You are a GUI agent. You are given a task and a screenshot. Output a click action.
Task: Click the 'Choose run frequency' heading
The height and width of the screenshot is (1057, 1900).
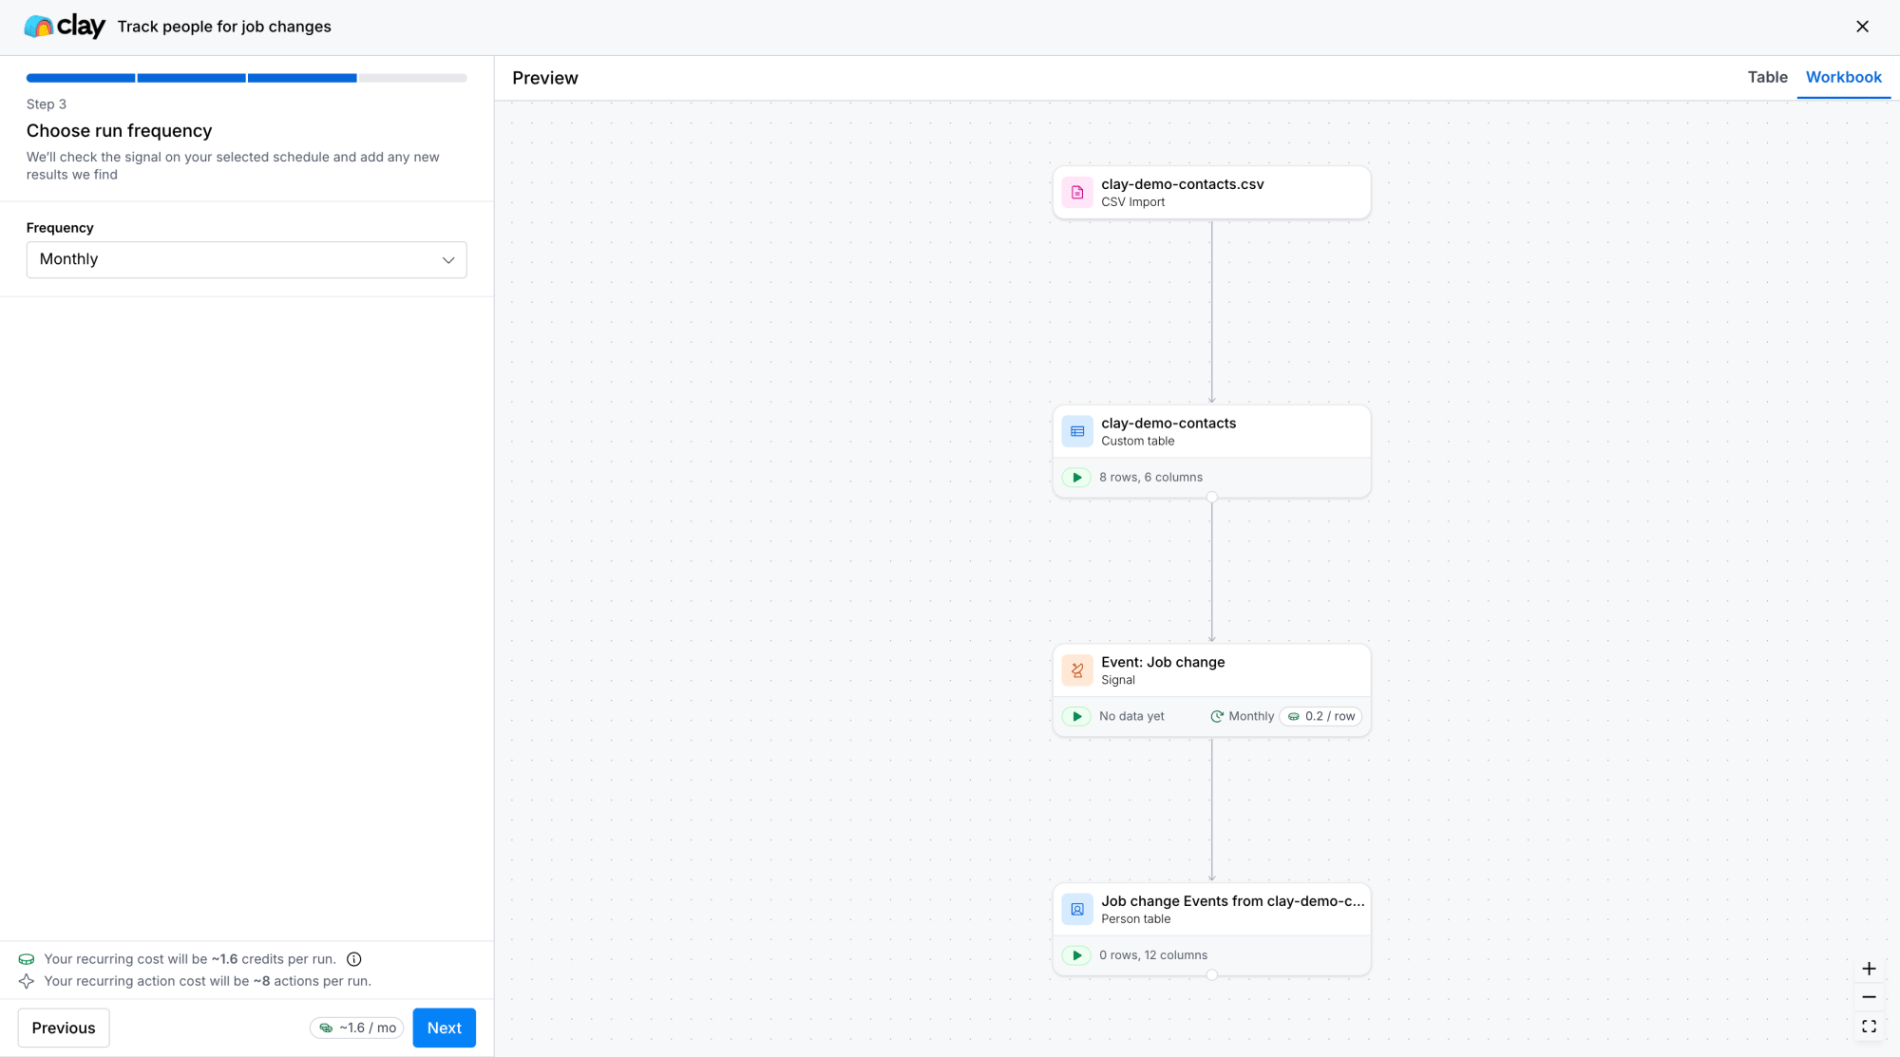(x=119, y=131)
